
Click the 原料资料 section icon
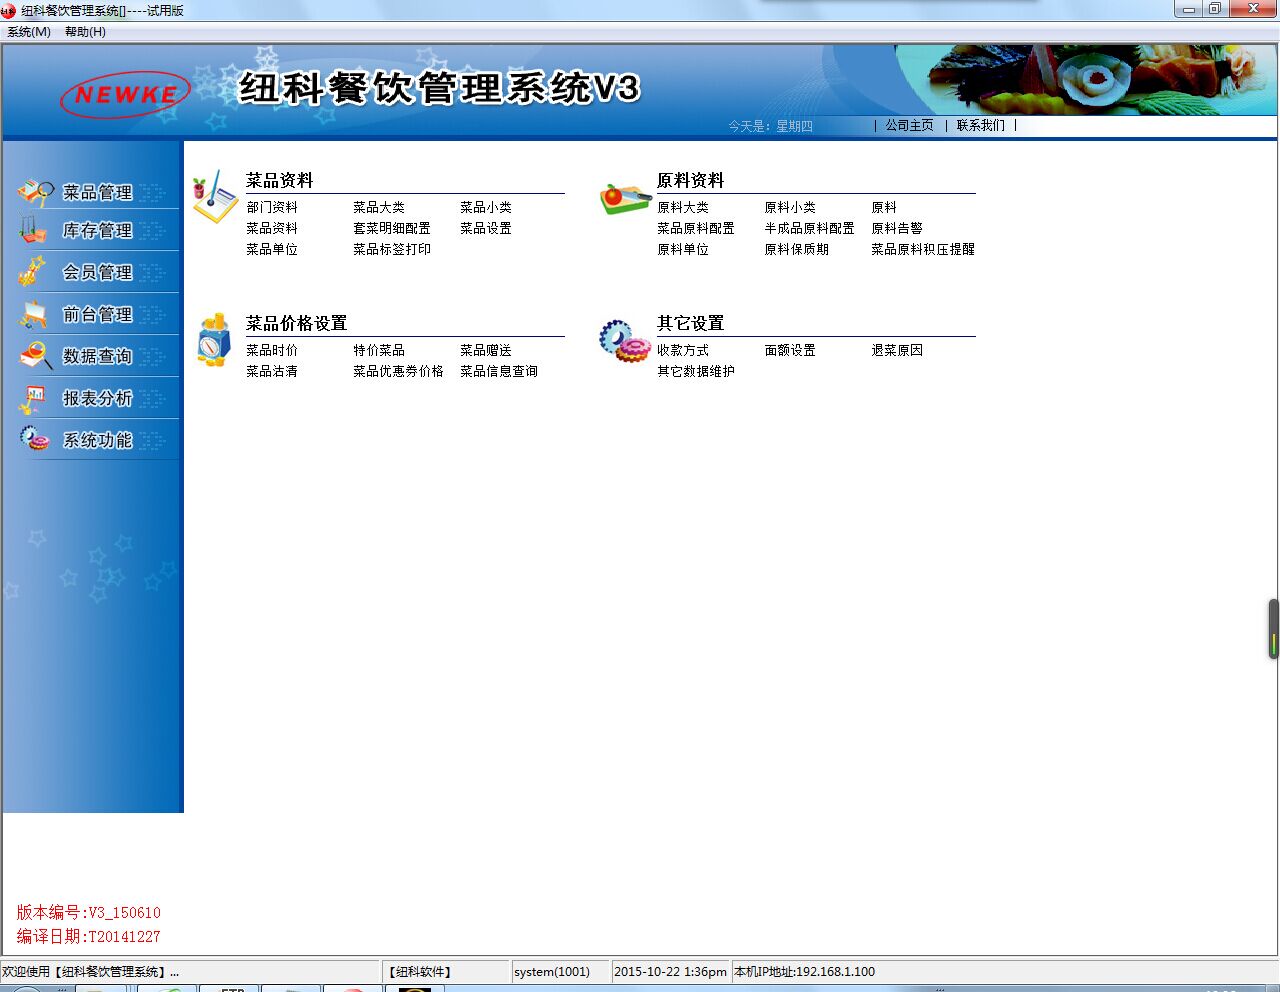625,198
